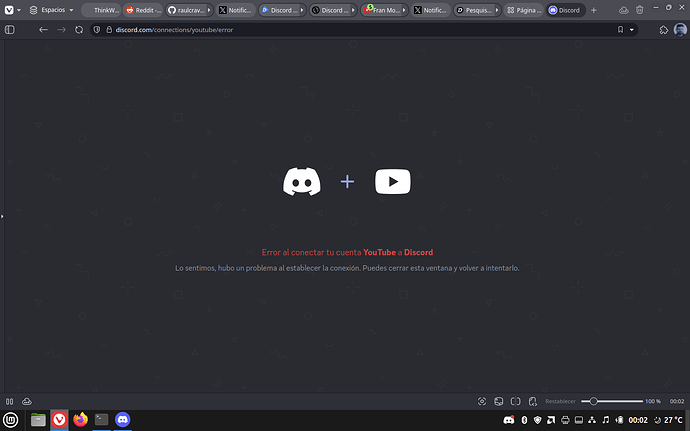The height and width of the screenshot is (431, 690).
Task: Tile tabs split view status icon
Action: point(515,402)
